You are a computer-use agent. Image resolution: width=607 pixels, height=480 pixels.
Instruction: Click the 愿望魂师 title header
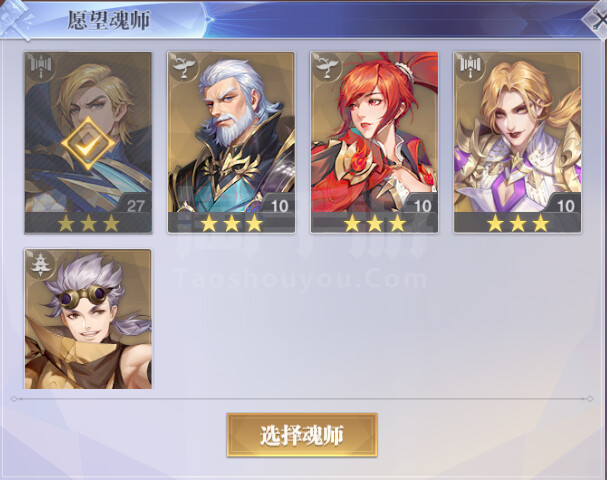pos(109,21)
